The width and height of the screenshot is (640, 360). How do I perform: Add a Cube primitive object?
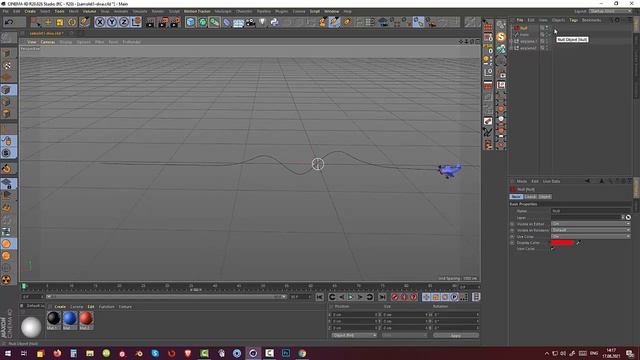[190, 22]
